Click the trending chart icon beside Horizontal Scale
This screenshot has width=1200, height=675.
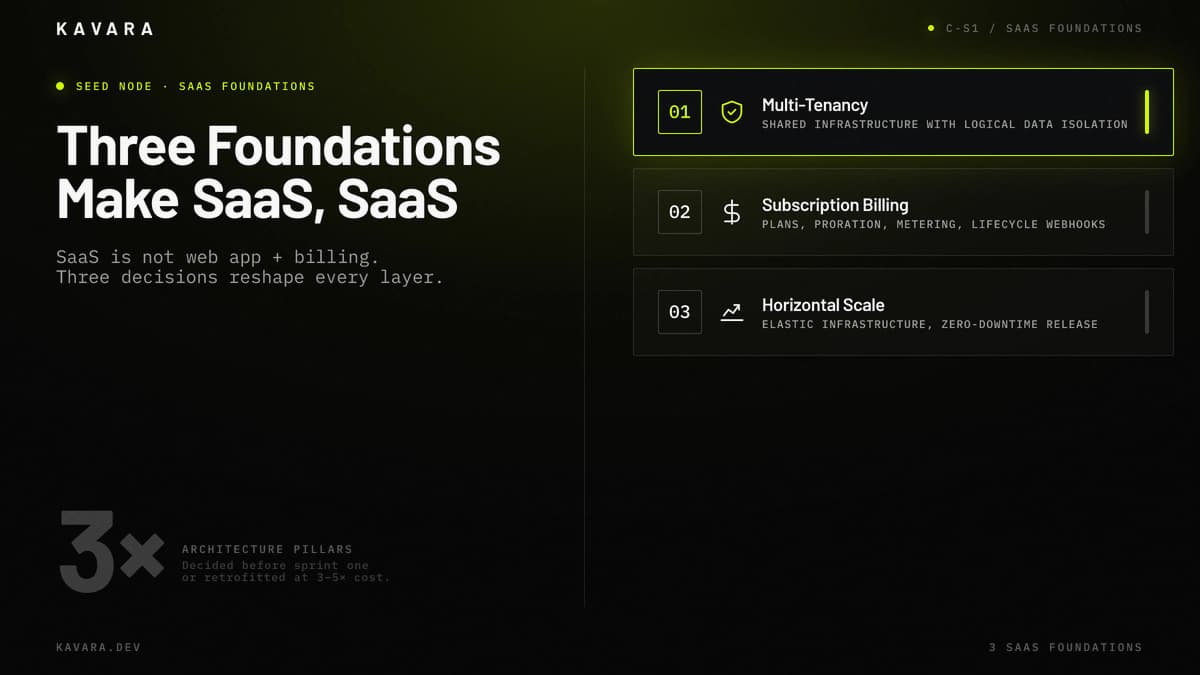pos(732,312)
